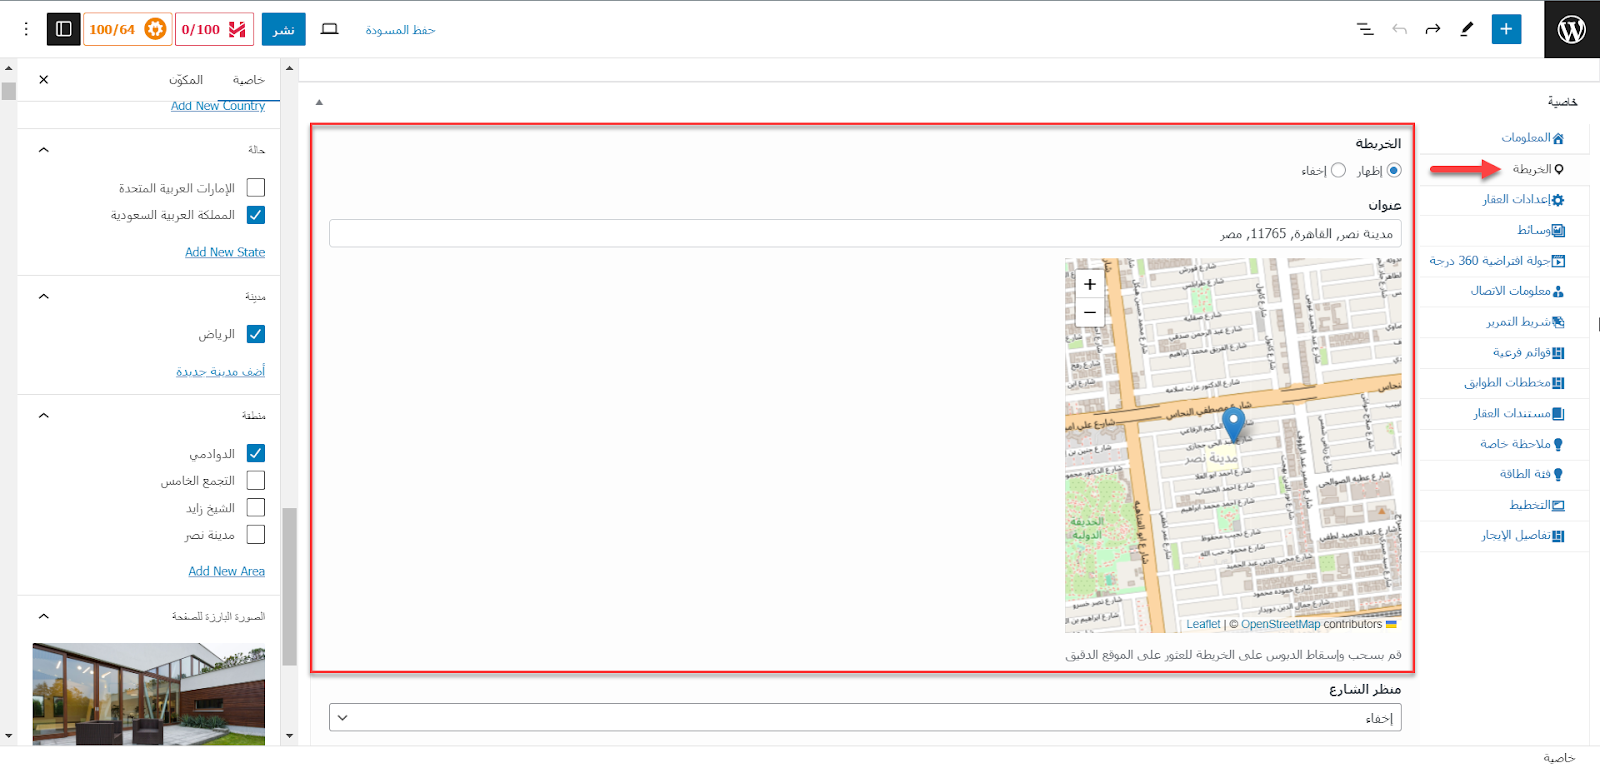1600x768 pixels.
Task: Open the 0/100 content score panel
Action: click(x=214, y=29)
